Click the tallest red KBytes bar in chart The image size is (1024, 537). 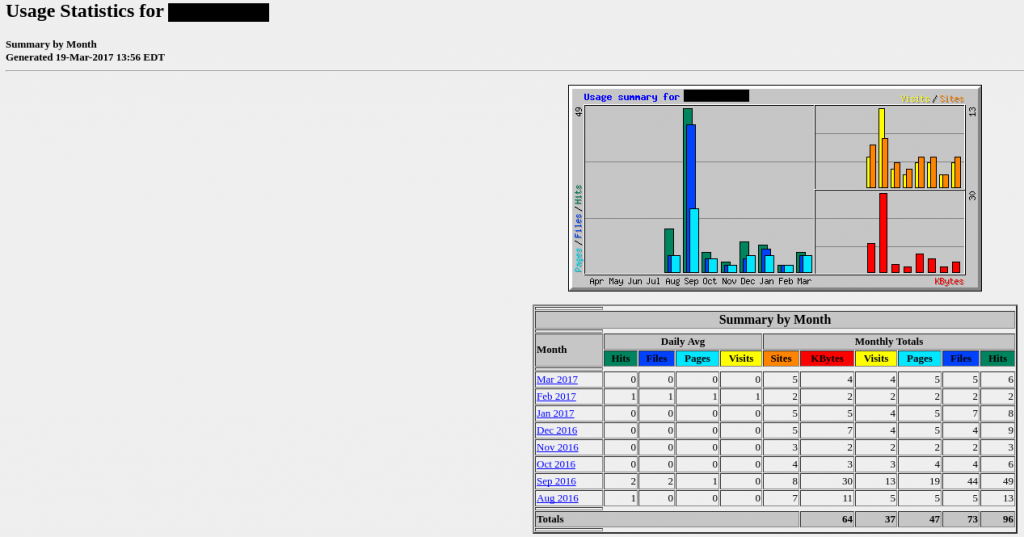(x=883, y=233)
